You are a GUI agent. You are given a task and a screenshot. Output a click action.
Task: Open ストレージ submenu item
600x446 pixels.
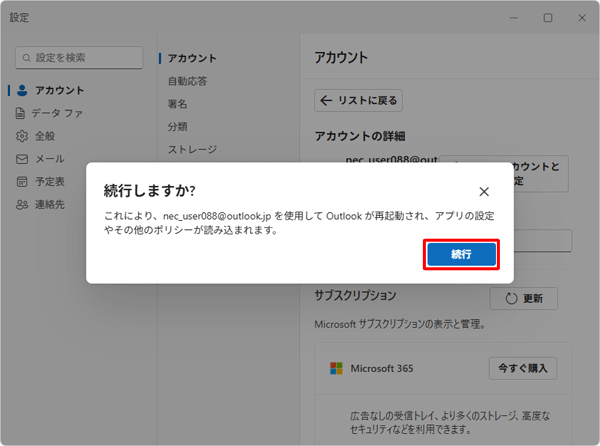[192, 149]
